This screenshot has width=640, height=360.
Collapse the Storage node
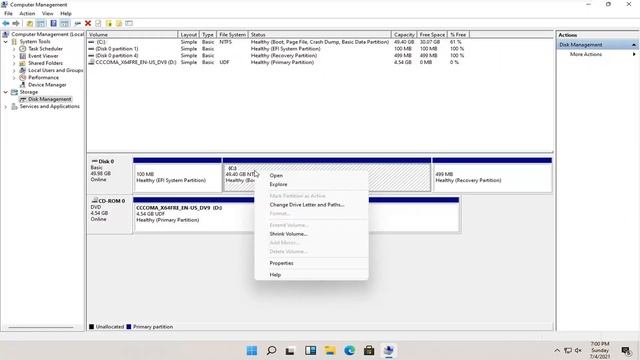tap(6, 92)
